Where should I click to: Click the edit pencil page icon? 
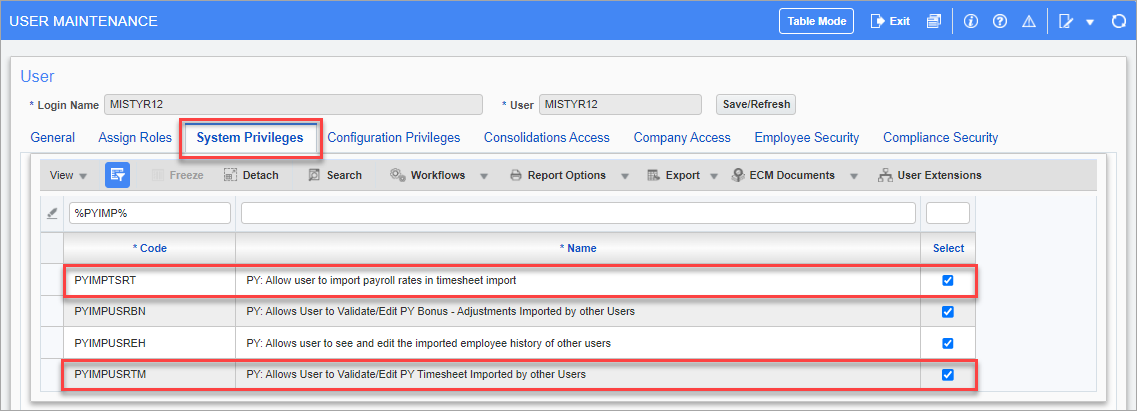(1065, 21)
